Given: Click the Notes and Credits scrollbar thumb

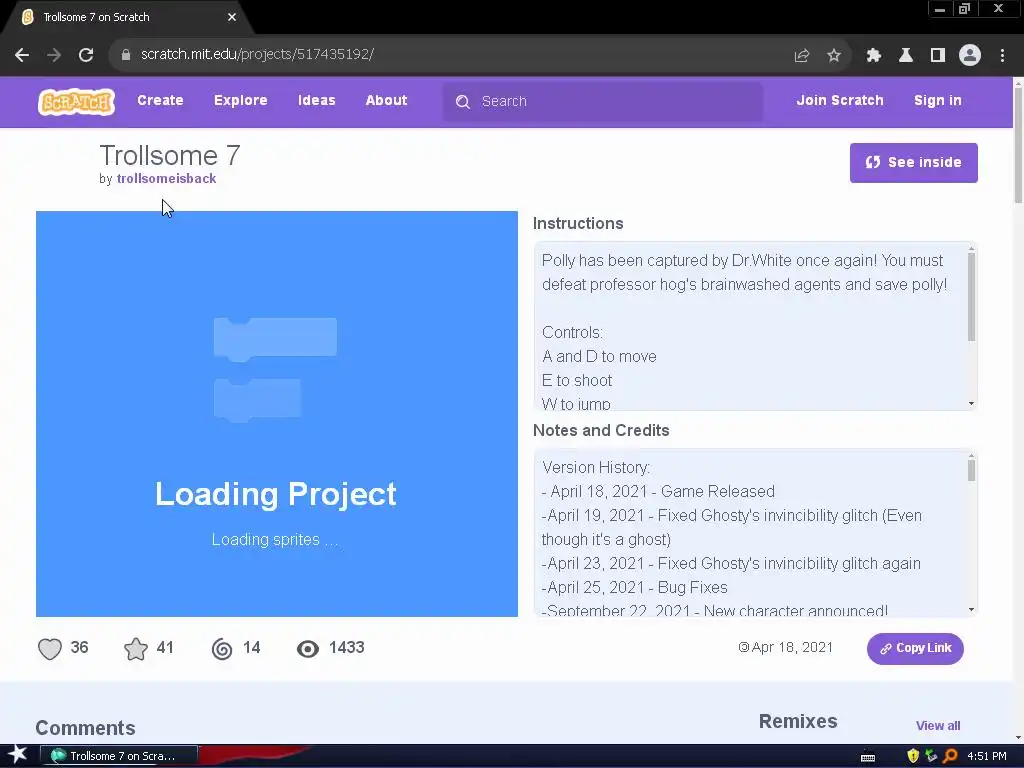Looking at the screenshot, I should click(971, 470).
